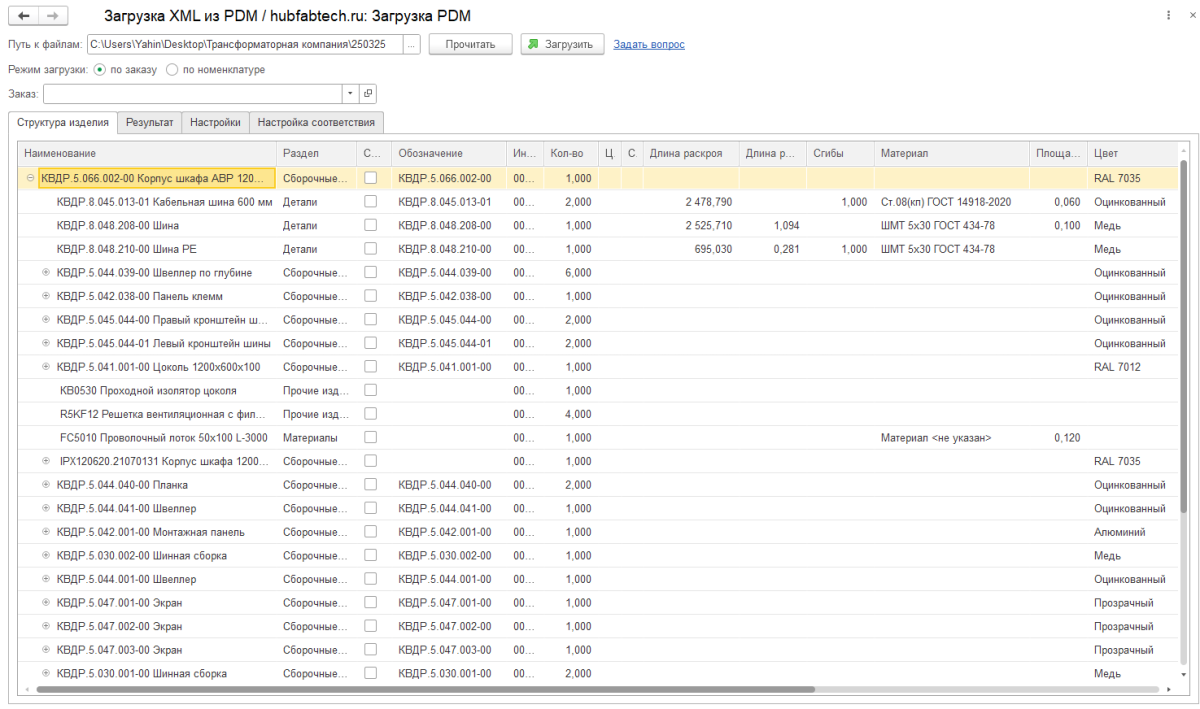Expand the Швеллер по глубине tree node
The image size is (1200, 709).
click(x=46, y=273)
